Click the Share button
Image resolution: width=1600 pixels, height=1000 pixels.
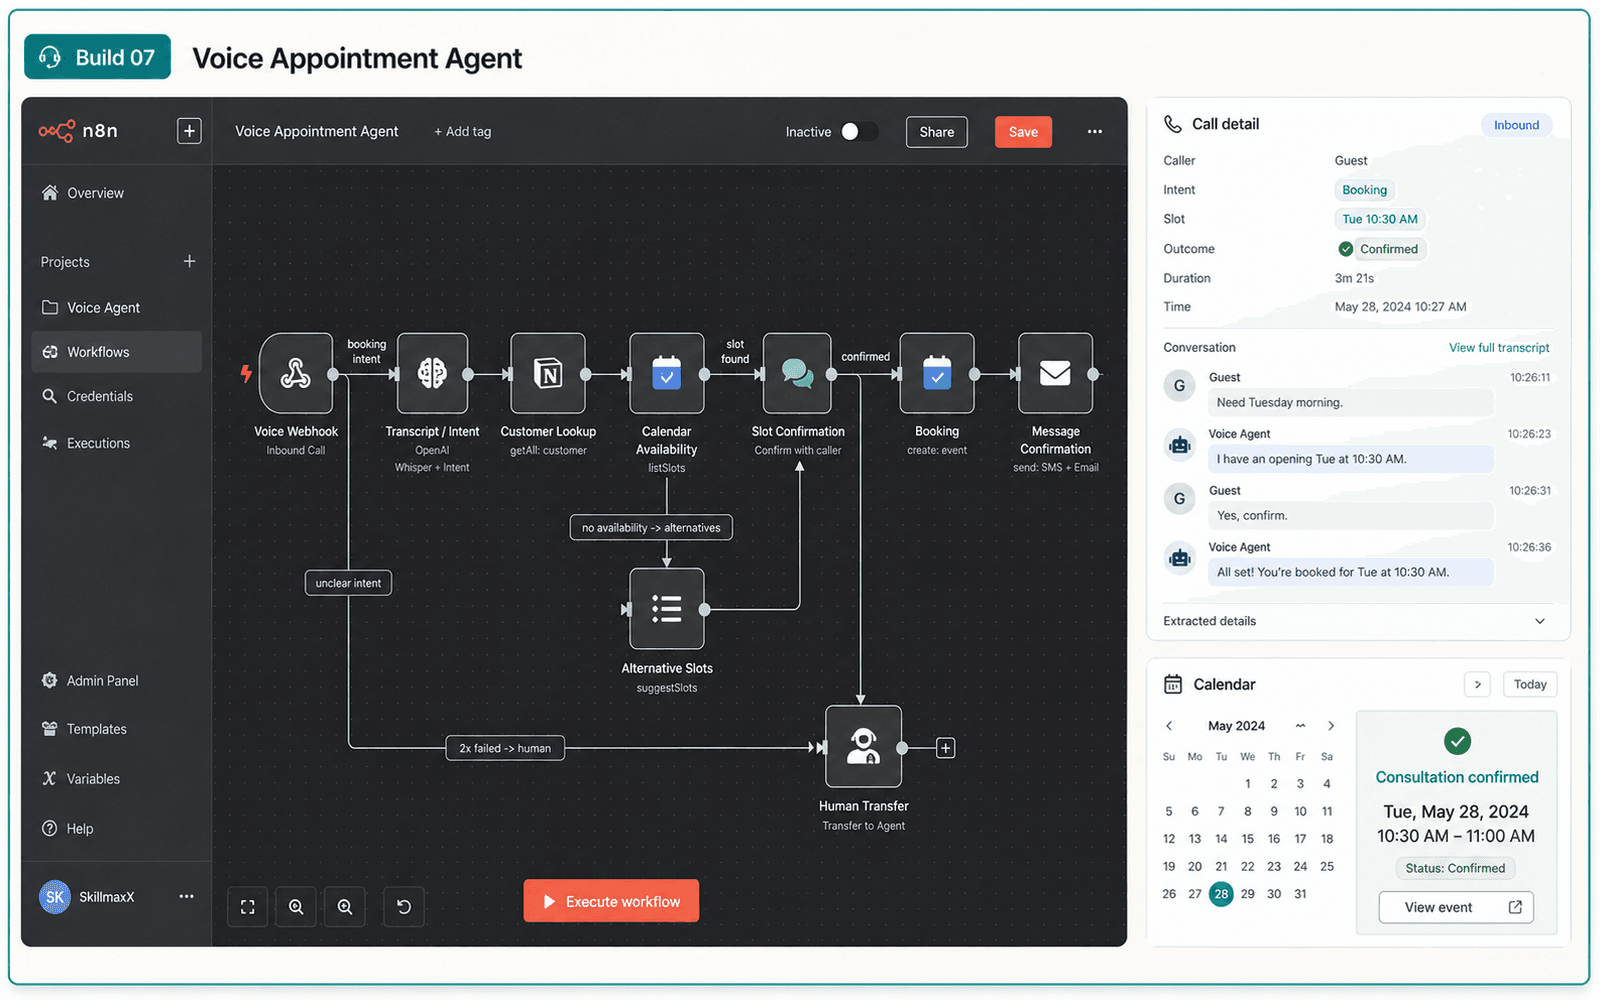pos(937,132)
